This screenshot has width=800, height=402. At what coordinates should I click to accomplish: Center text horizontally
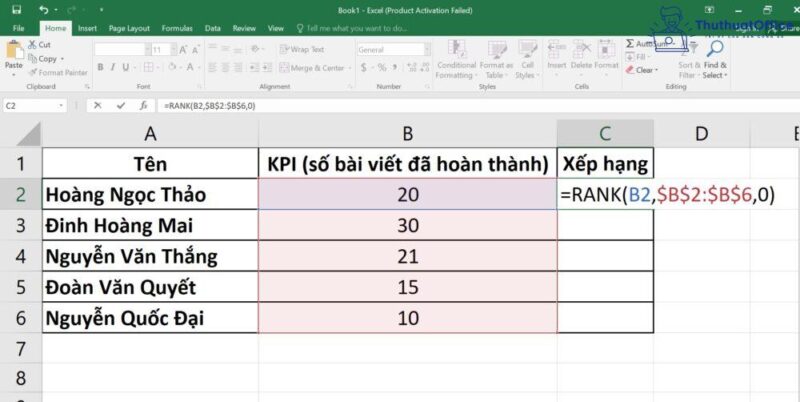pyautogui.click(x=226, y=67)
